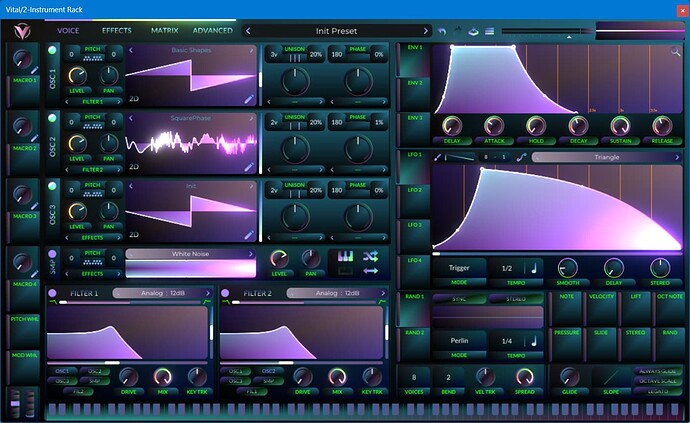
Task: Open OSC 1 Basic Shapes wavetable selector
Action: 191,50
